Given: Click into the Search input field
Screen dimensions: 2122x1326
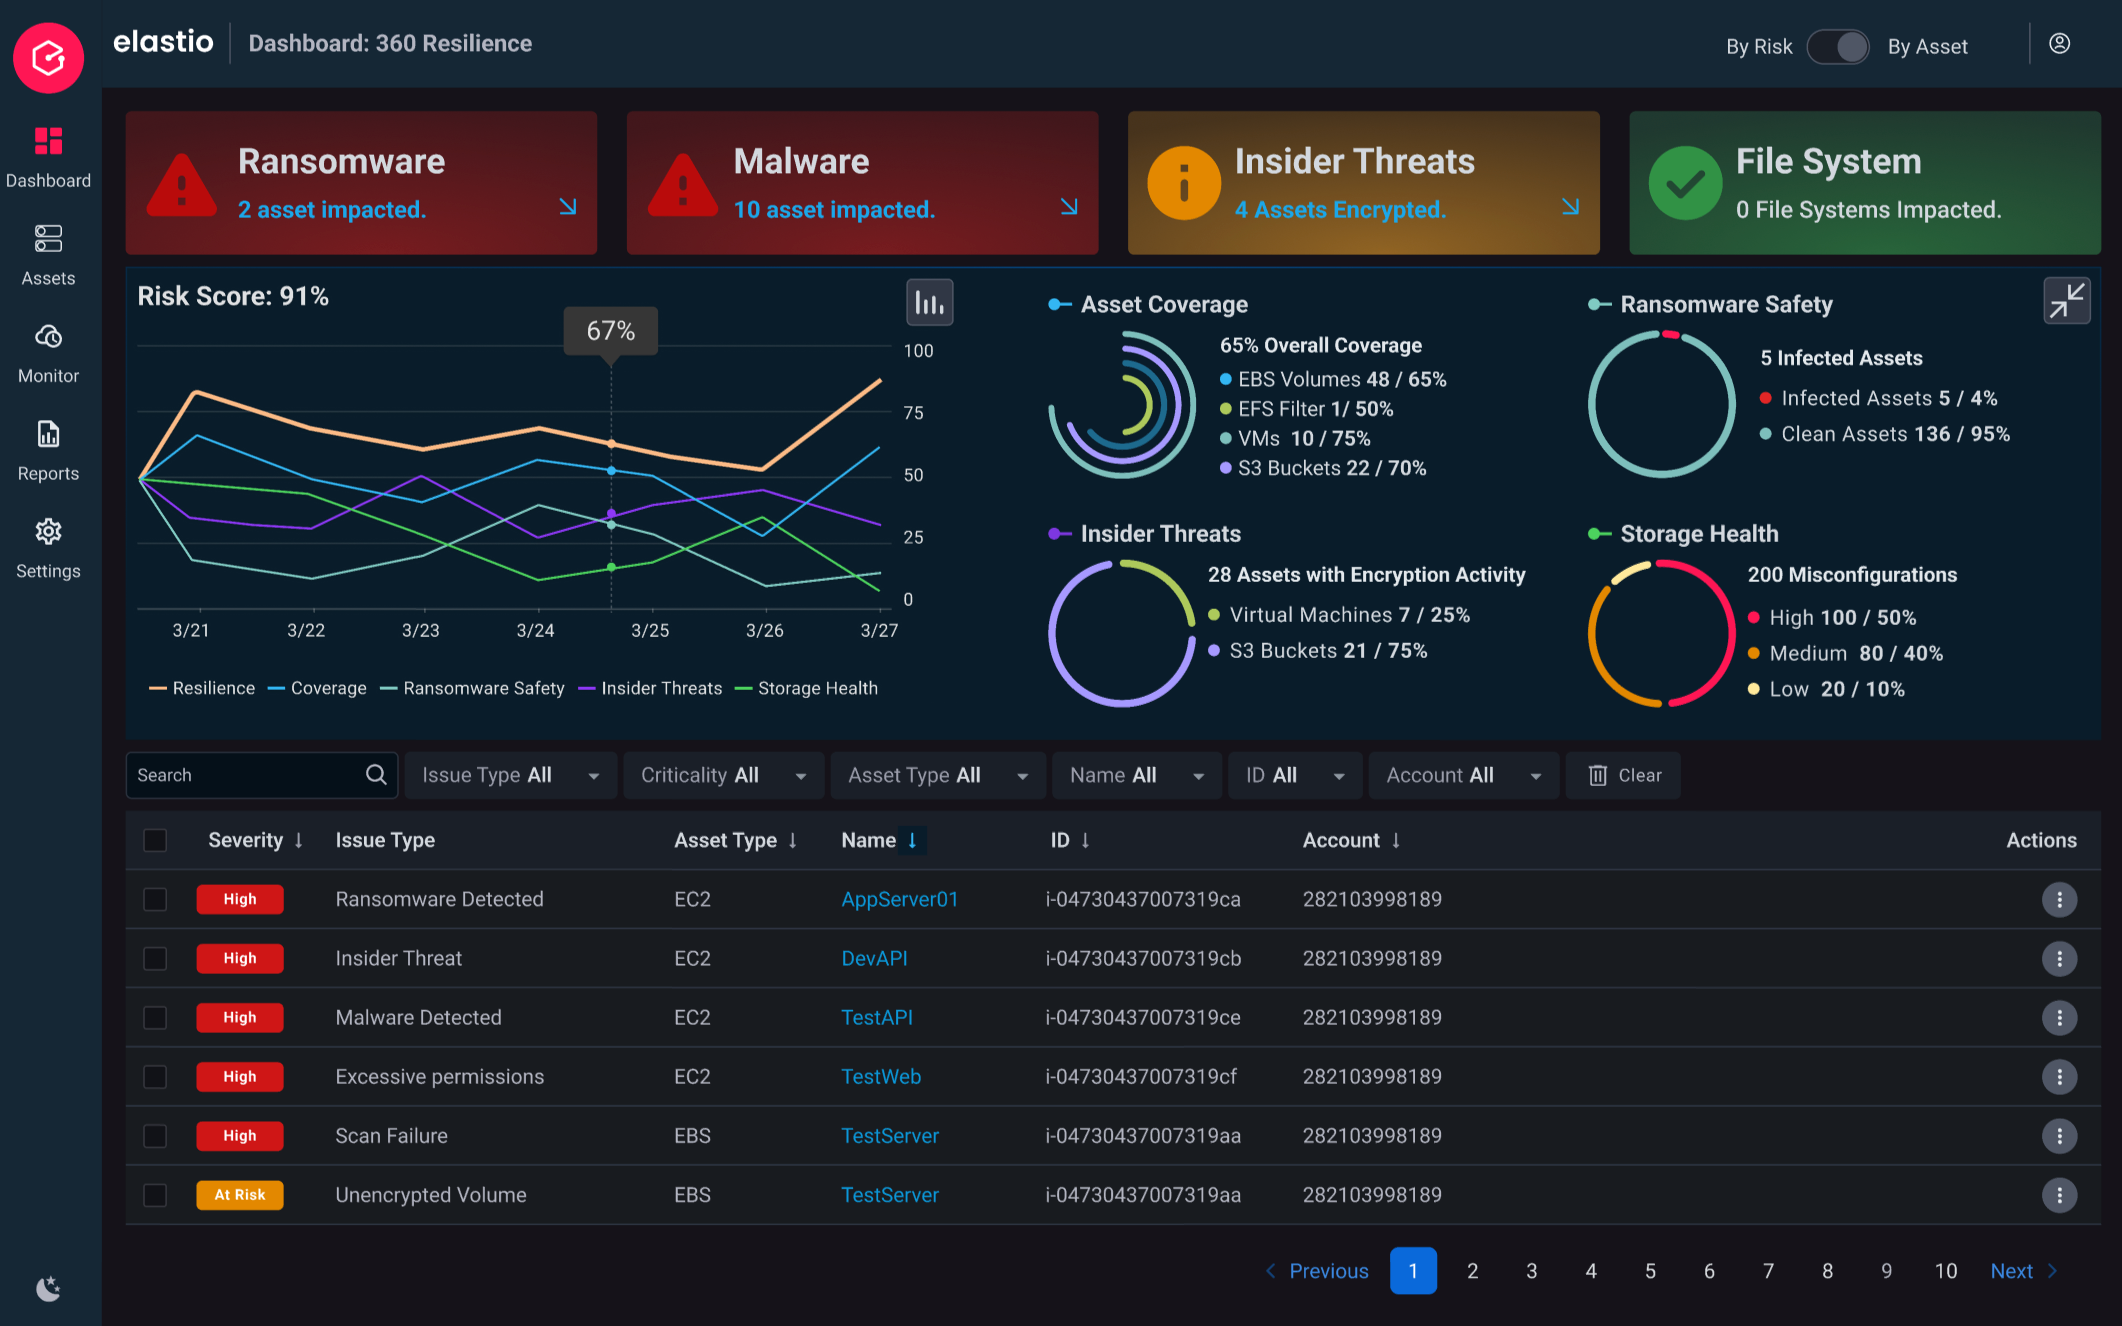Looking at the screenshot, I should pos(248,775).
